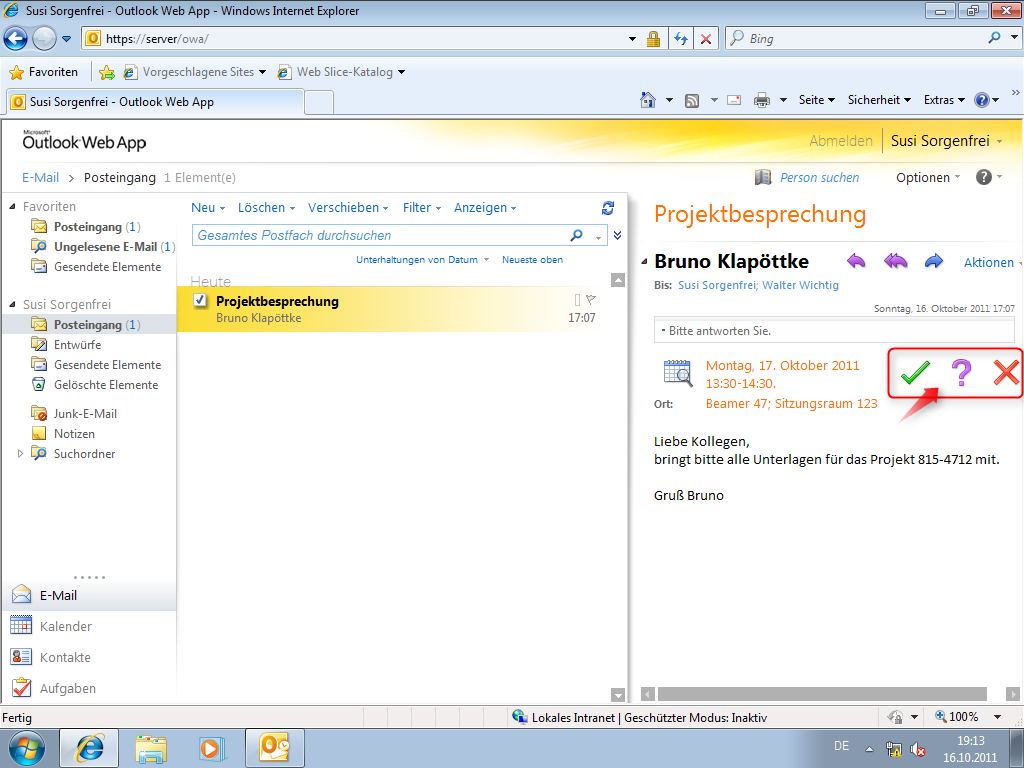
Task: Refresh the mailbox message list
Action: [608, 208]
